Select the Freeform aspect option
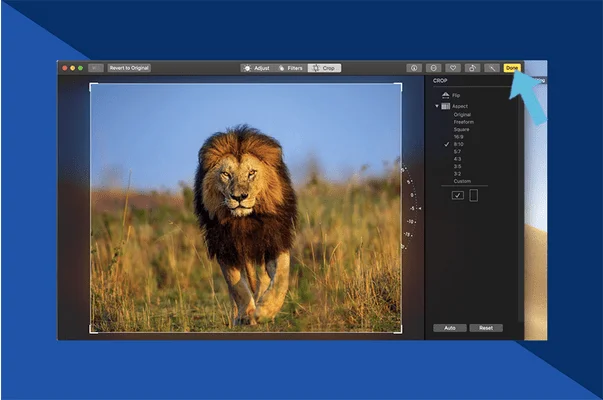The width and height of the screenshot is (603, 400). point(463,122)
